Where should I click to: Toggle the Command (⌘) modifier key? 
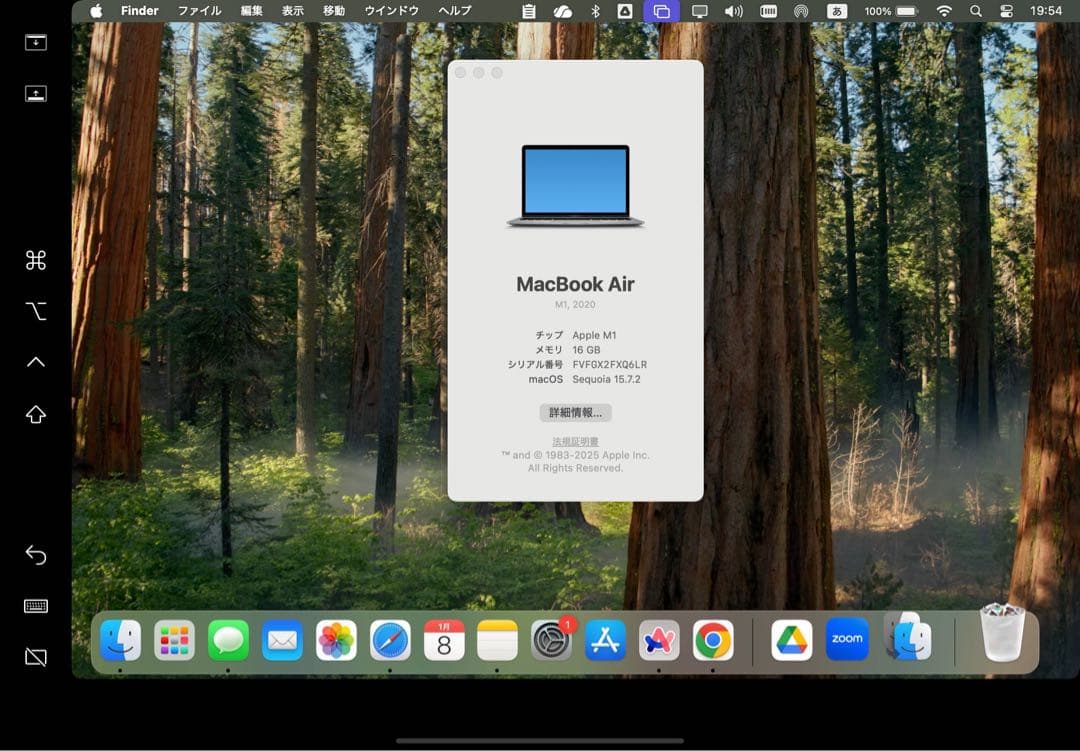[35, 259]
